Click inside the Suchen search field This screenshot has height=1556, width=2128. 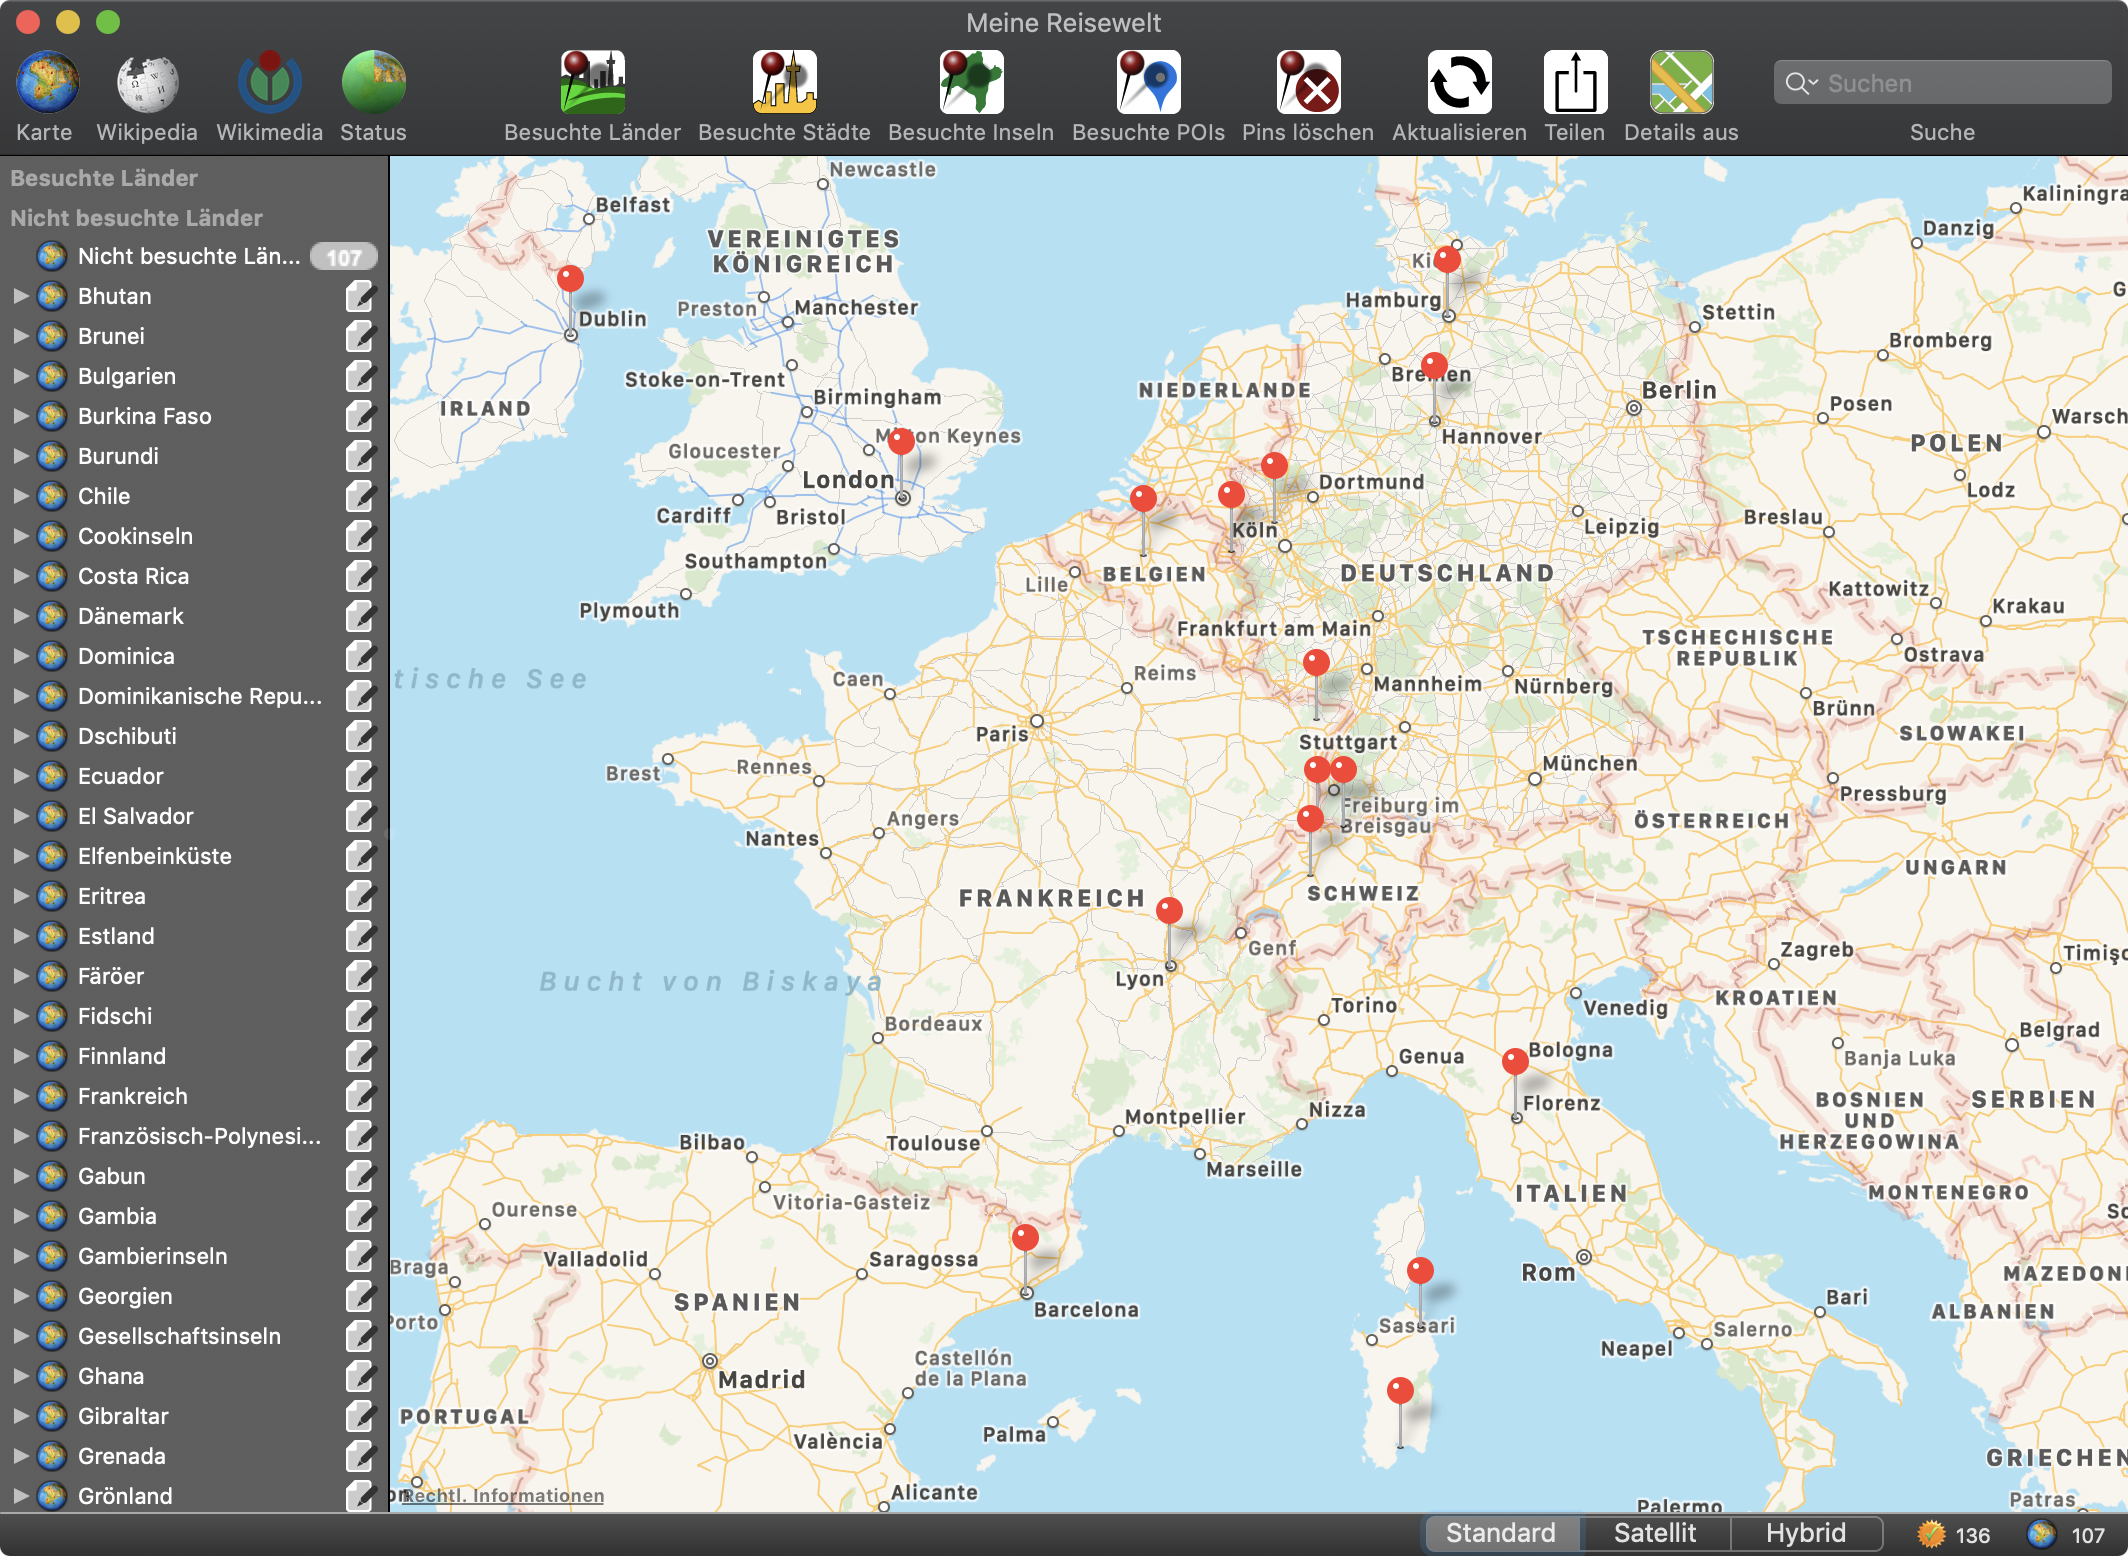click(x=1942, y=83)
